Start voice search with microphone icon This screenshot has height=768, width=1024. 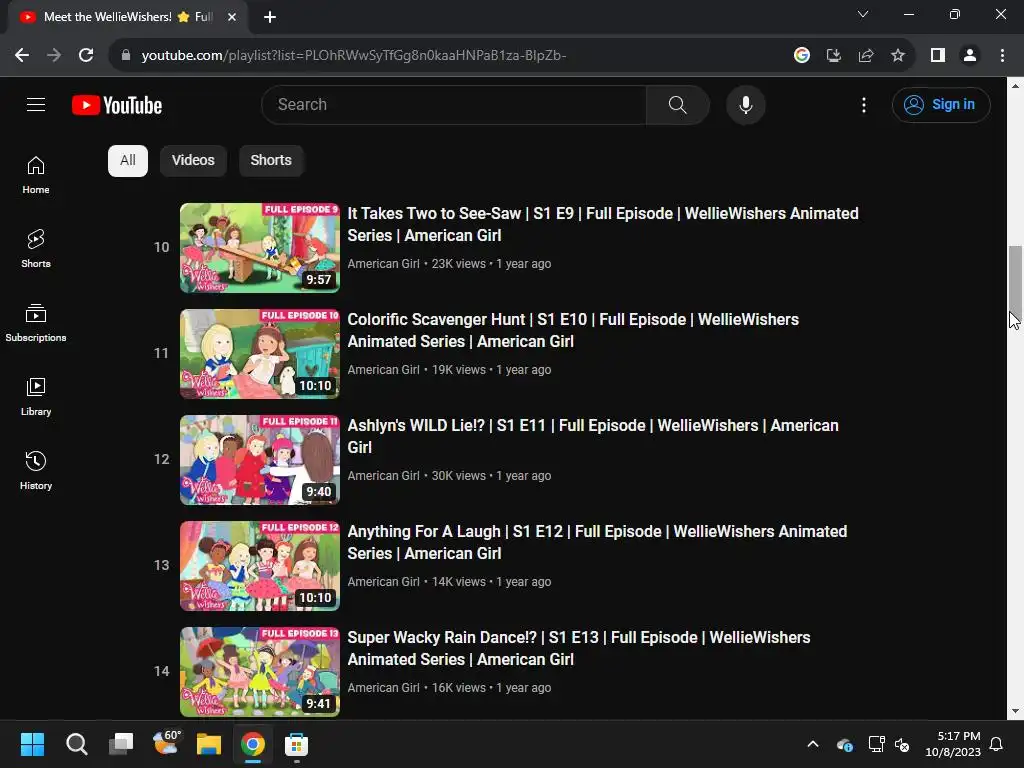[x=745, y=104]
